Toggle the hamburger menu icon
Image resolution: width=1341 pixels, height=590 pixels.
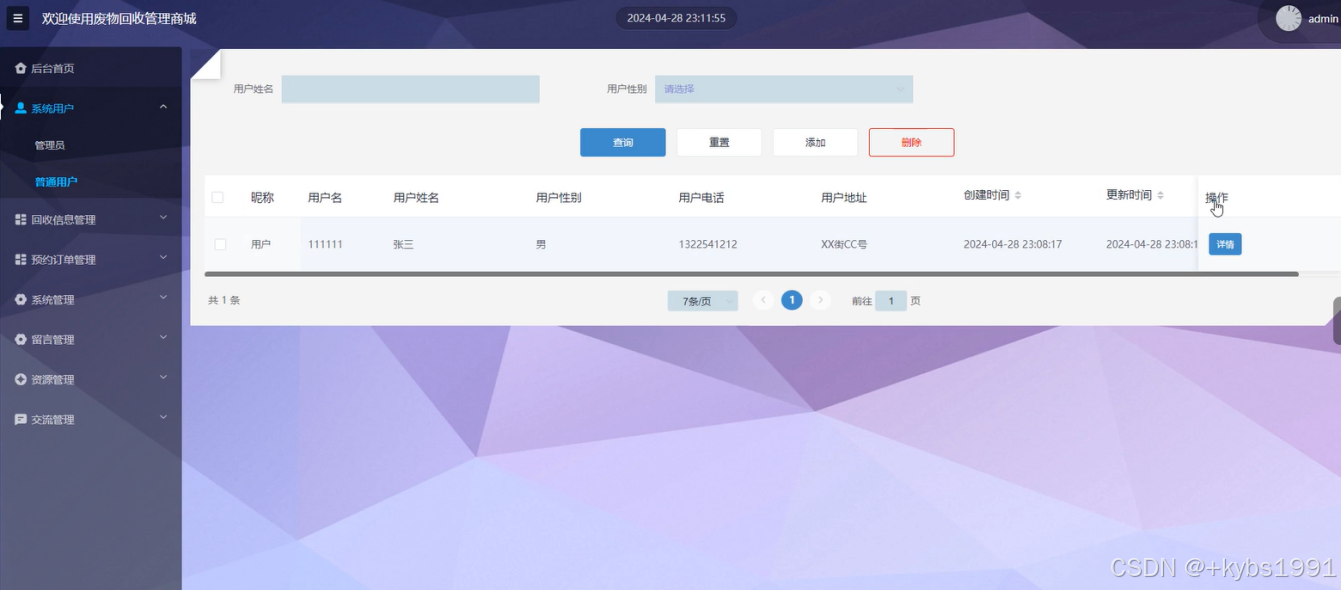tap(17, 18)
